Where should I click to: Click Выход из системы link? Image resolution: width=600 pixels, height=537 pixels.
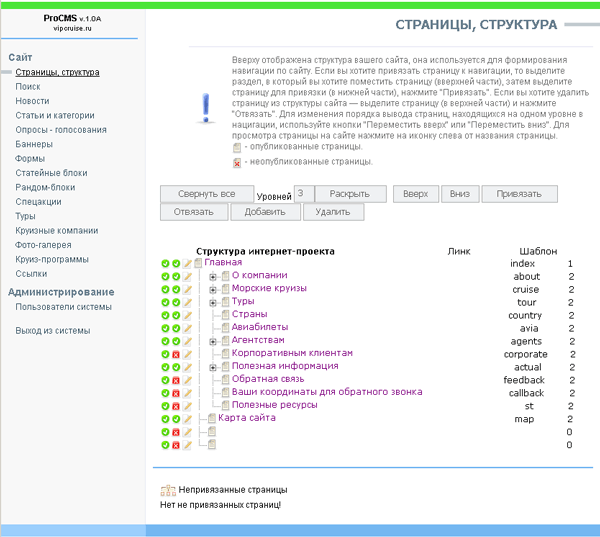click(53, 331)
